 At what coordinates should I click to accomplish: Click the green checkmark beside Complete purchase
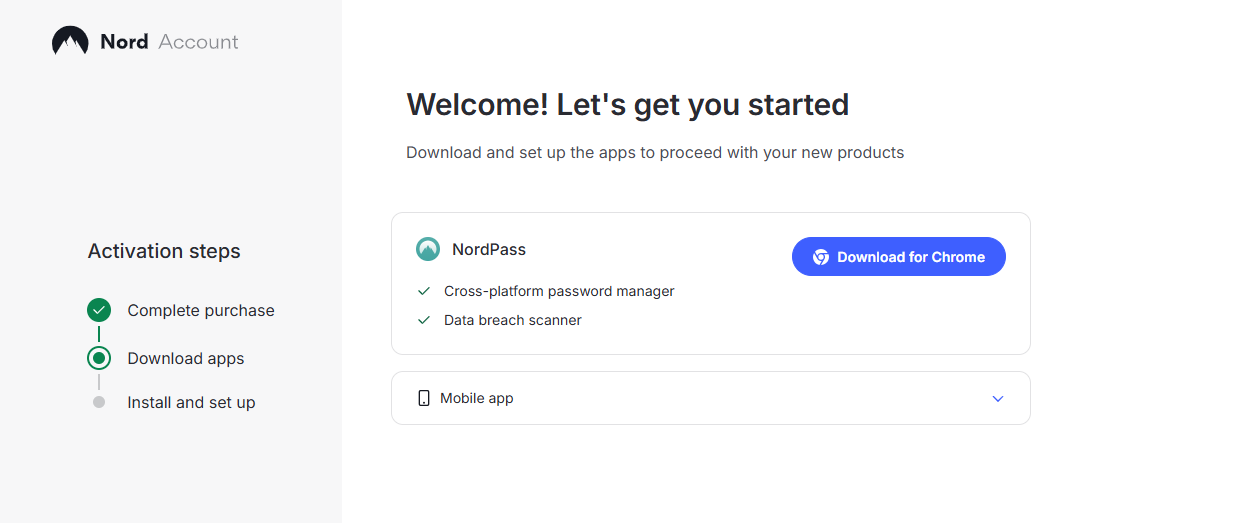pos(99,310)
